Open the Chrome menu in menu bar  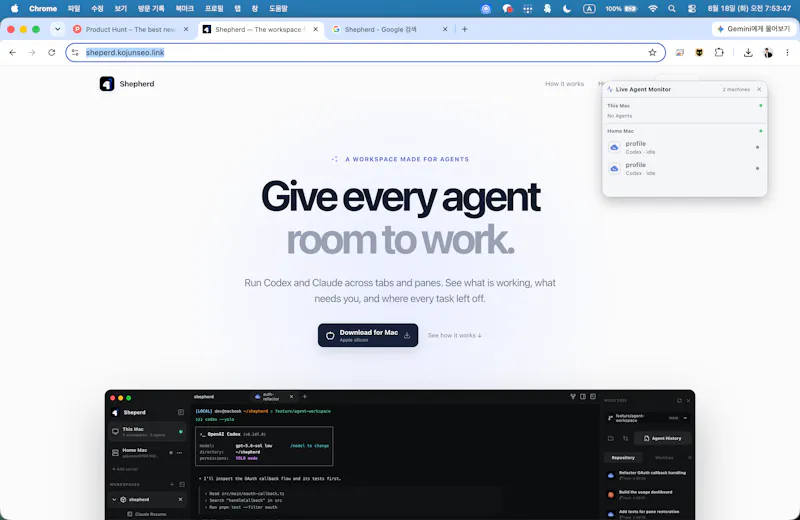coord(43,9)
